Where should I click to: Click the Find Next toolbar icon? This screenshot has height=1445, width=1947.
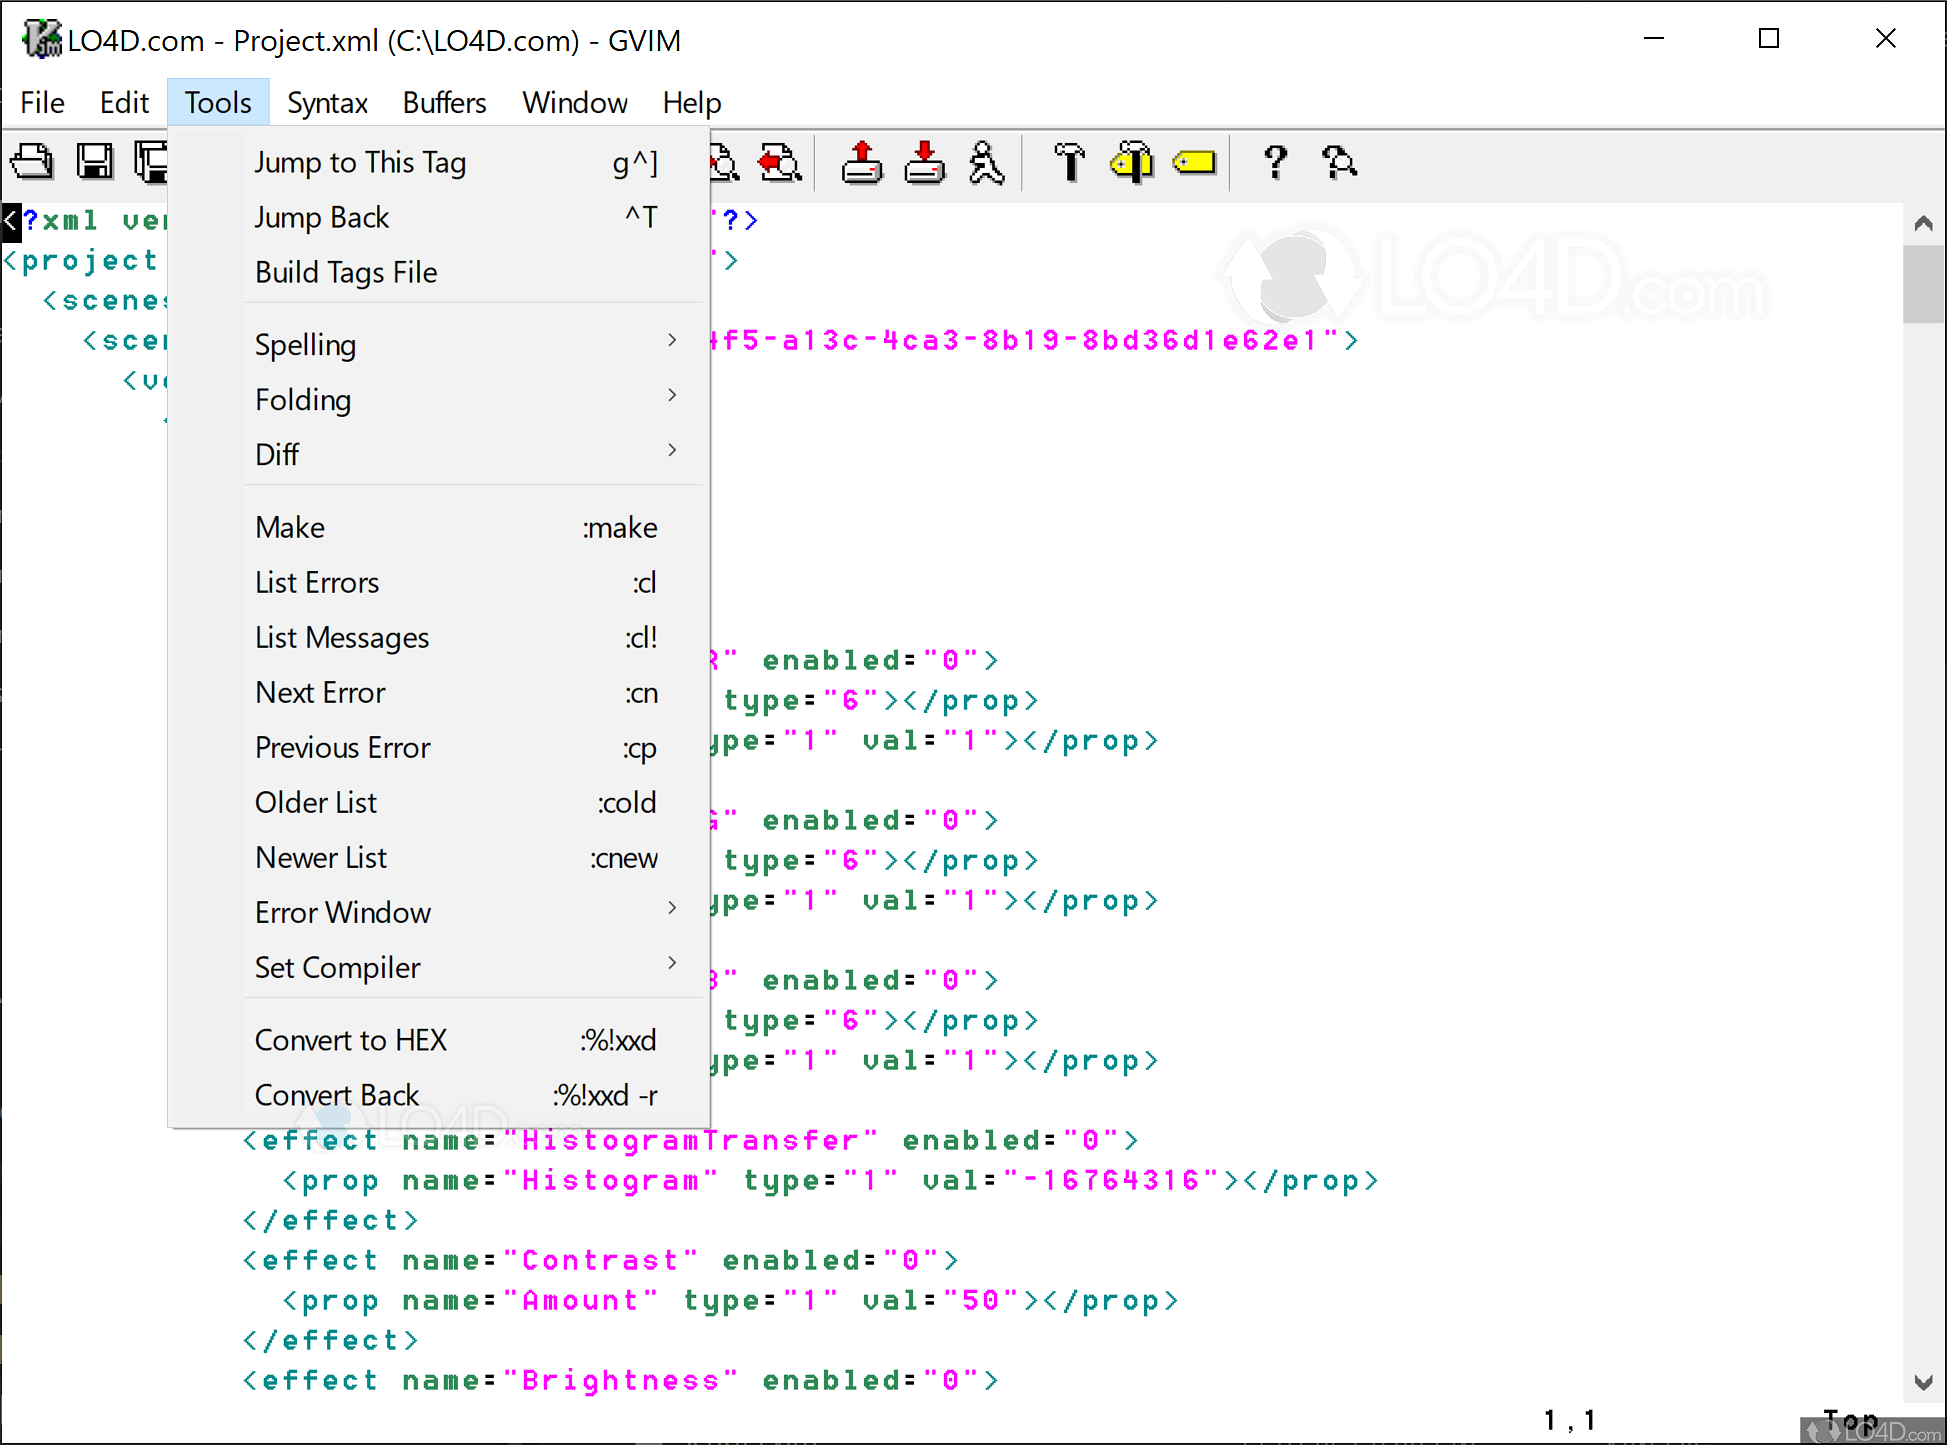[722, 161]
